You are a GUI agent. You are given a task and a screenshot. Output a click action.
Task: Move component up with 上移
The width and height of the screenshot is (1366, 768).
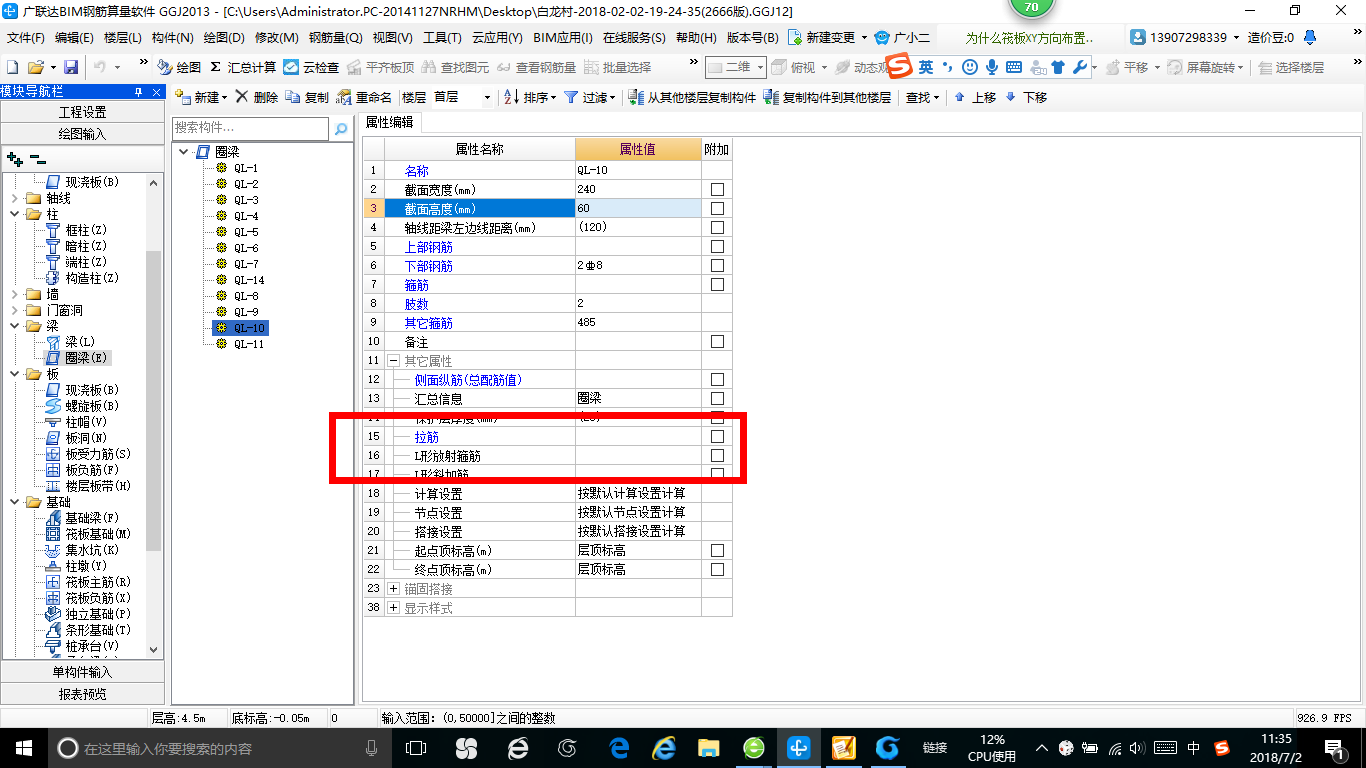click(975, 97)
